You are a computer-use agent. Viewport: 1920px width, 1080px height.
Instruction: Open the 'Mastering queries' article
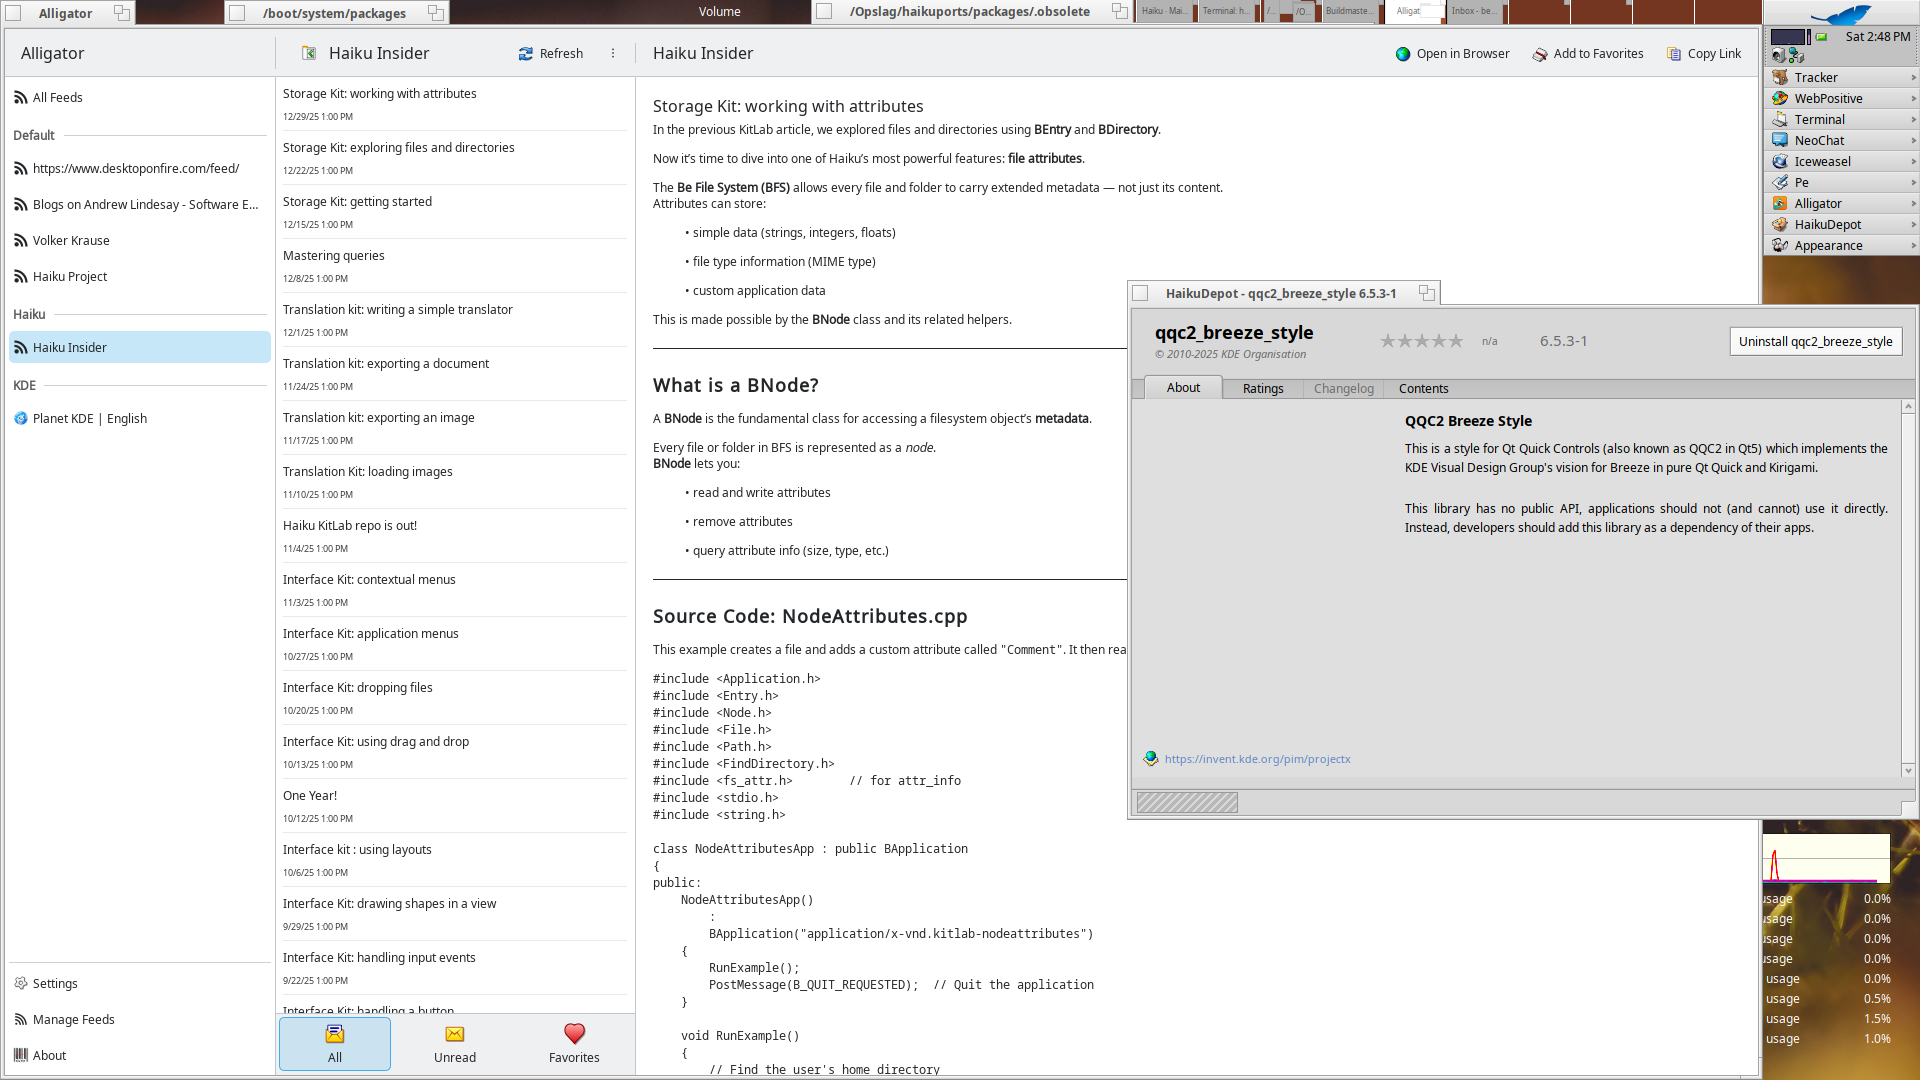(334, 256)
